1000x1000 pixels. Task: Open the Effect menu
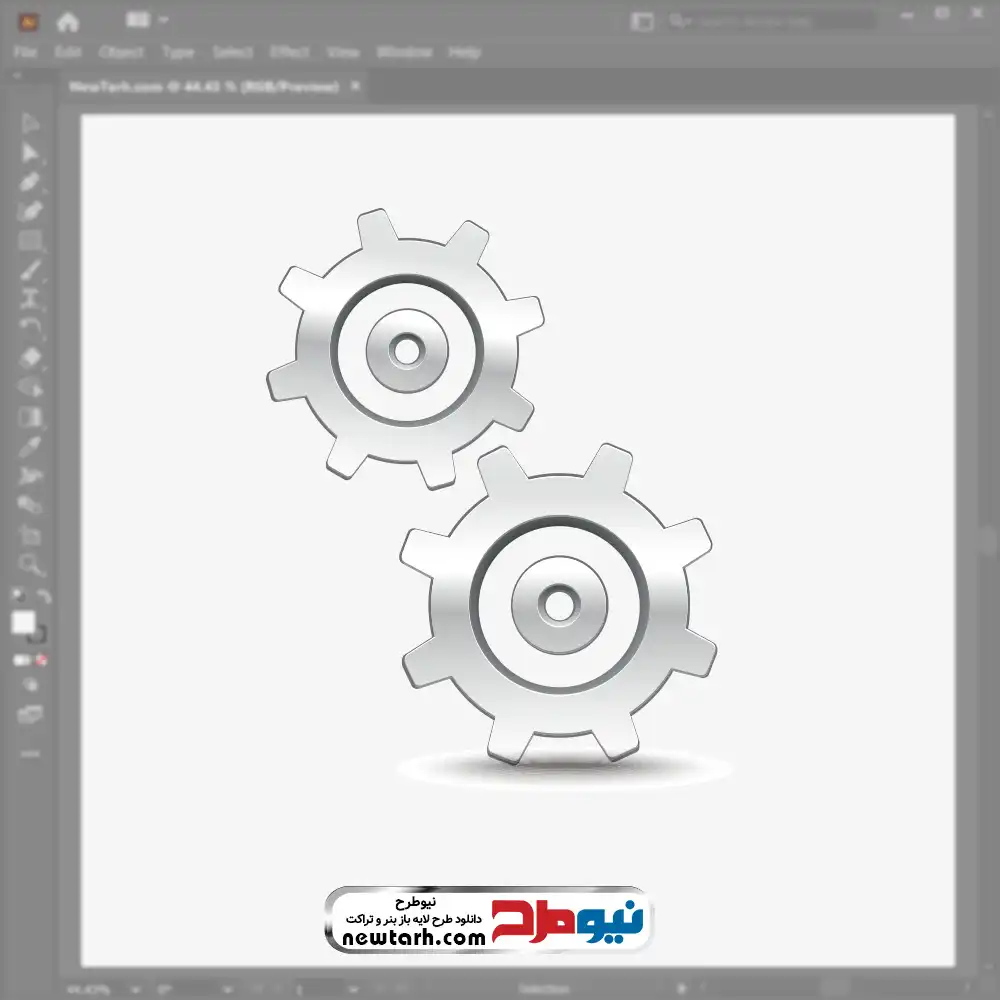click(x=290, y=52)
